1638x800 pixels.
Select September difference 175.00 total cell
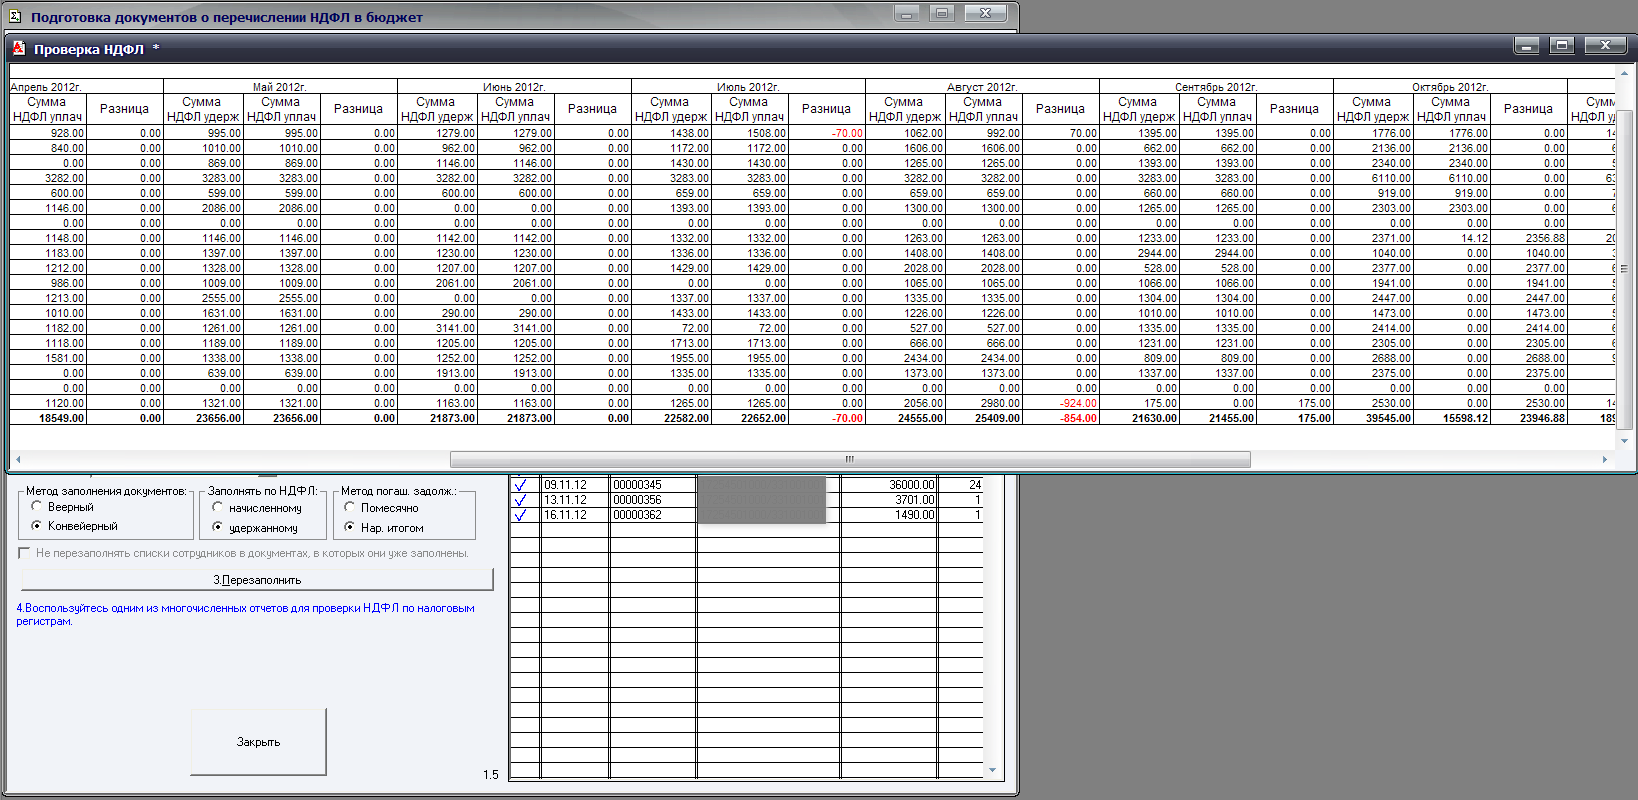click(1295, 418)
